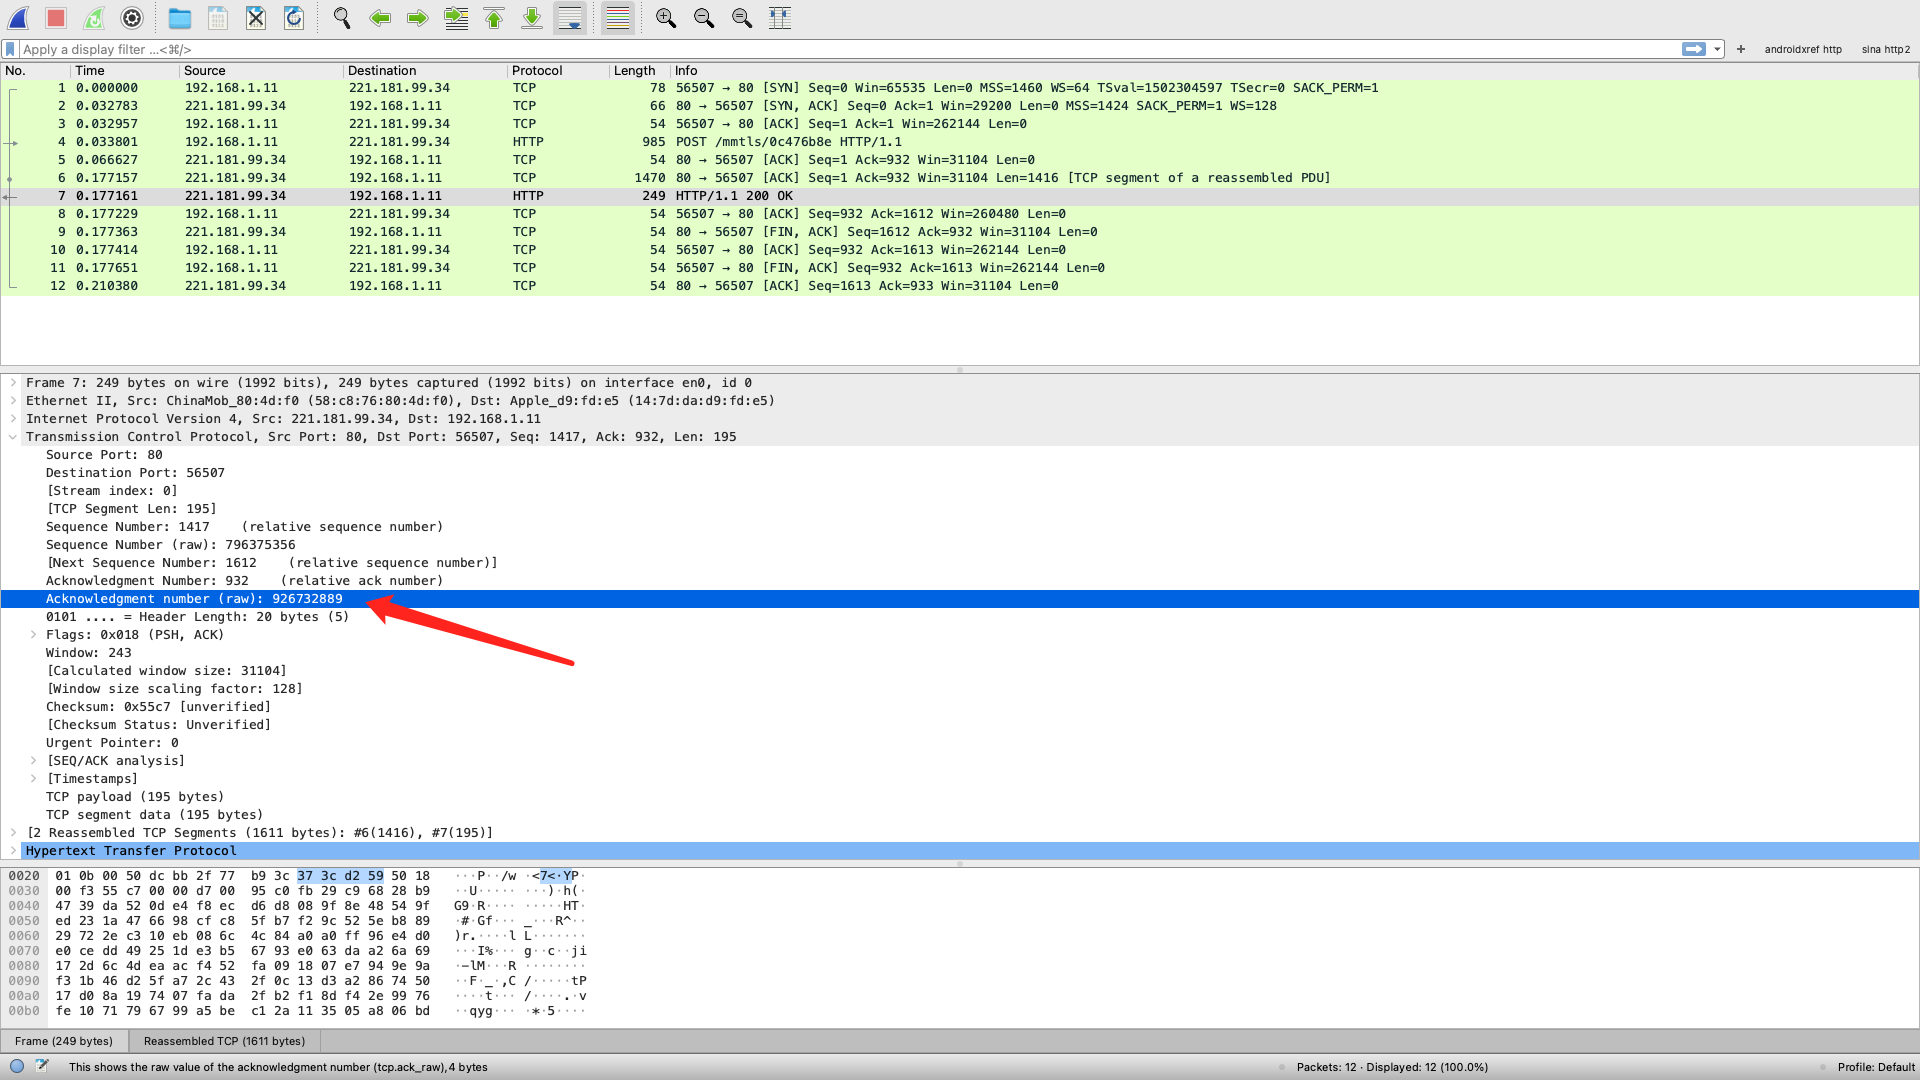Add a filter button with the plus icon
This screenshot has width=1920, height=1080.
1741,49
